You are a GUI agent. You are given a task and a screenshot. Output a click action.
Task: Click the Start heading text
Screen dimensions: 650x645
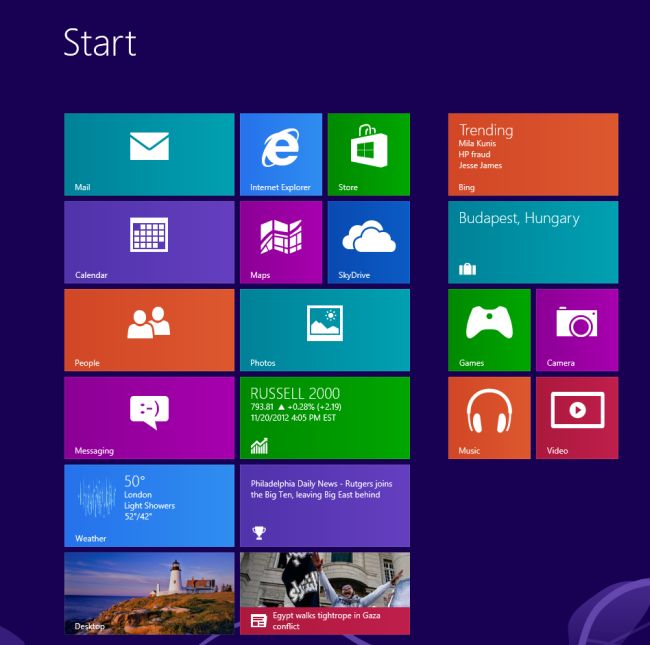(99, 42)
